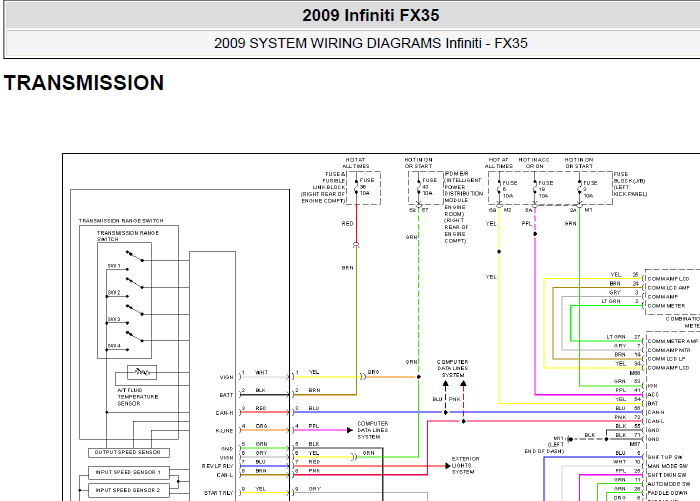Click the "FUSE 3 10A" fuse label
Viewport: 700px width, 501px height.
[x=590, y=189]
